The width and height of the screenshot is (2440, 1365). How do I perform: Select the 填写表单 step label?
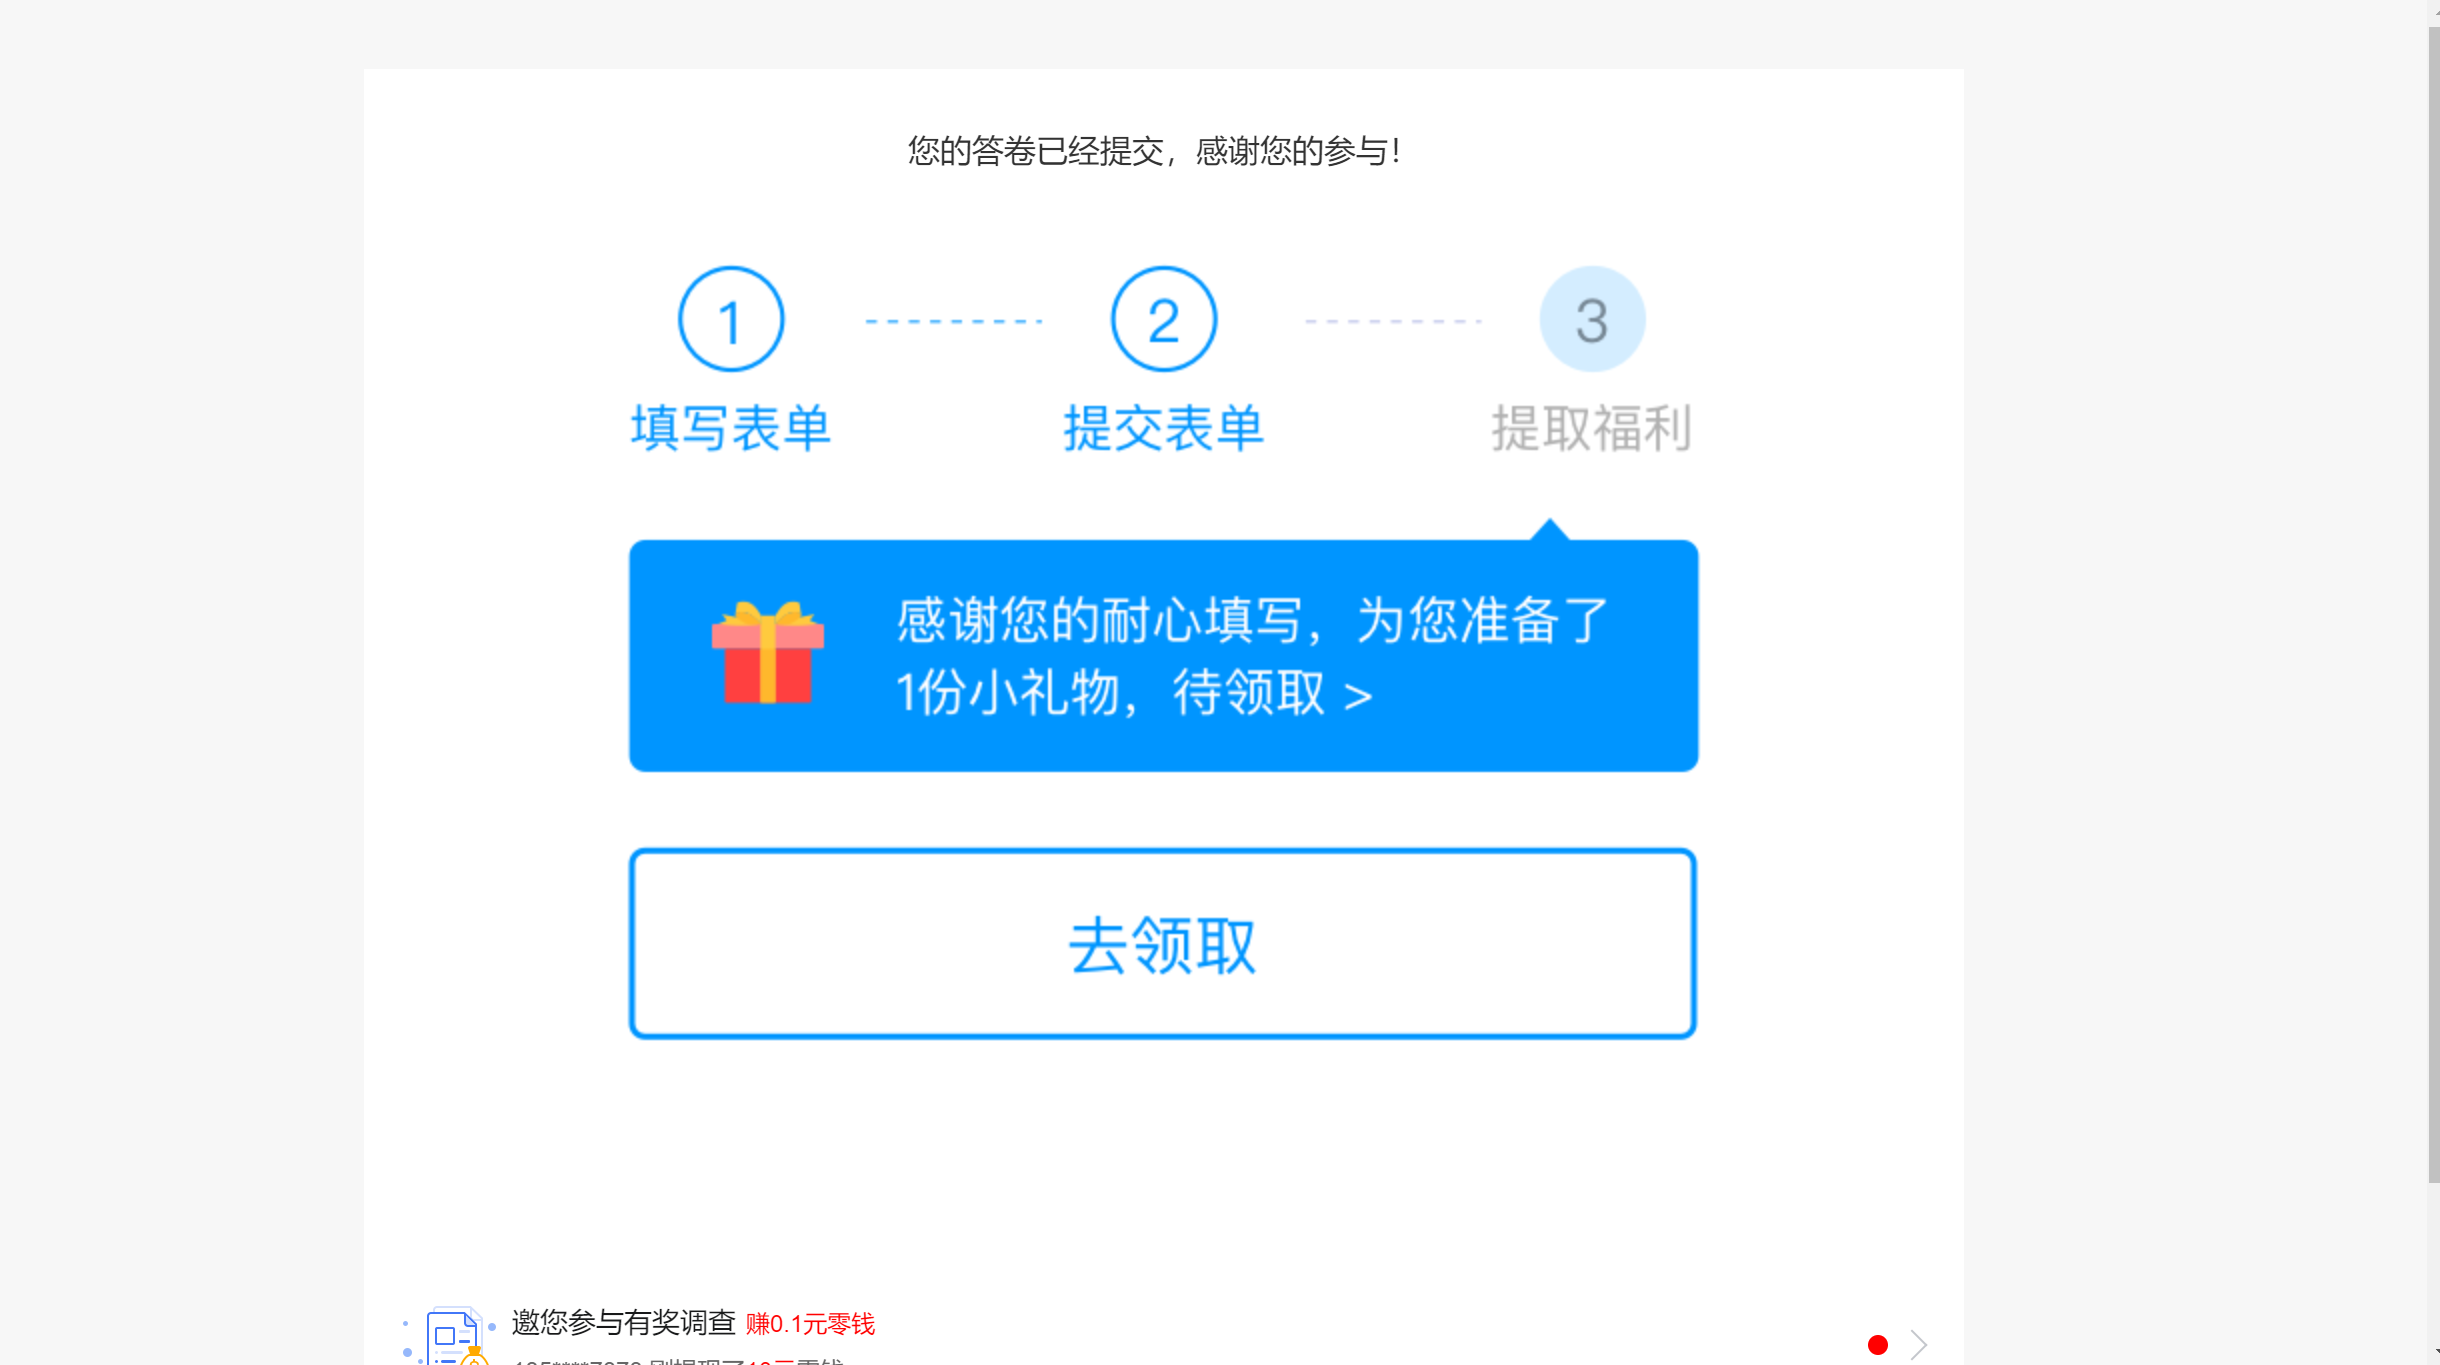[x=731, y=429]
